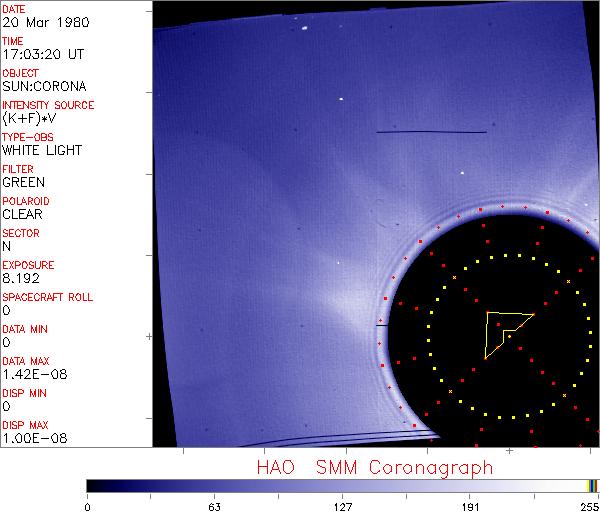The height and width of the screenshot is (512, 600).
Task: Select the date value 20 Mar 1980
Action: click(x=38, y=23)
